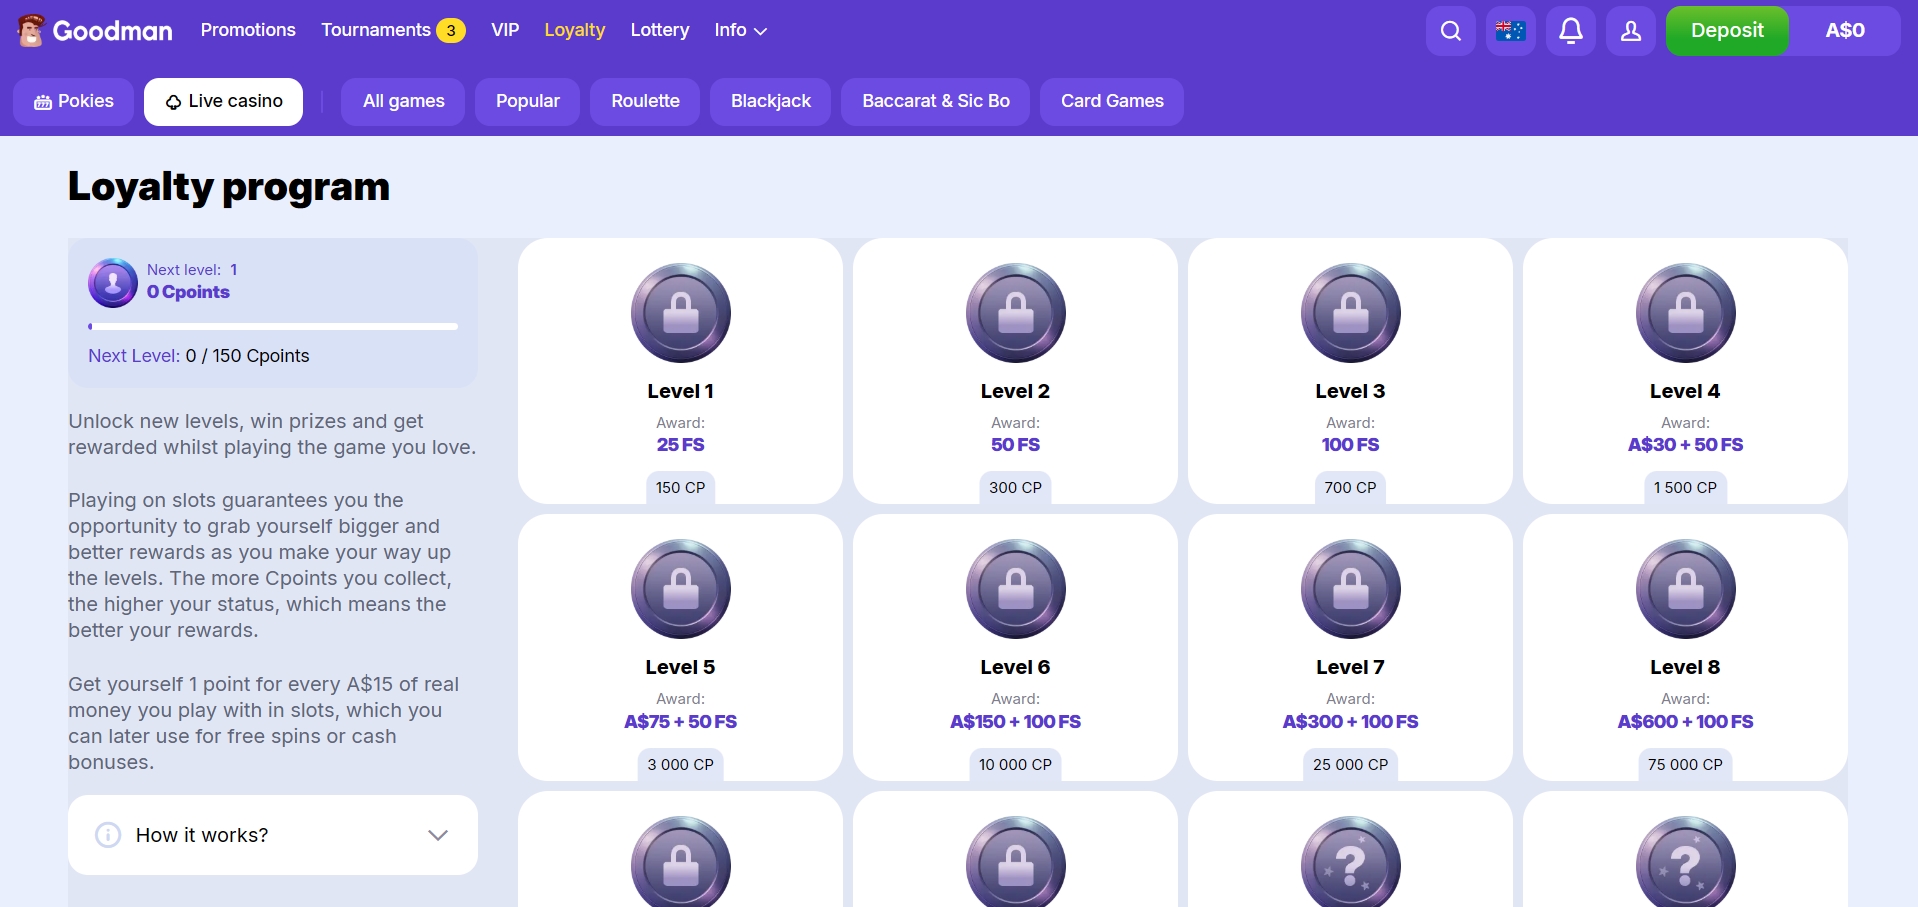Select the Blackjack category
The image size is (1918, 907).
(769, 101)
